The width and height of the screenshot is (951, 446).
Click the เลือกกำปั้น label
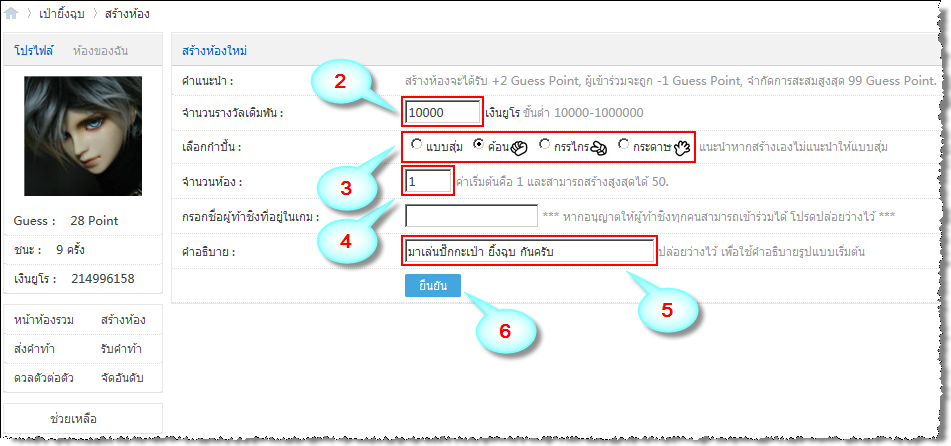tap(211, 147)
